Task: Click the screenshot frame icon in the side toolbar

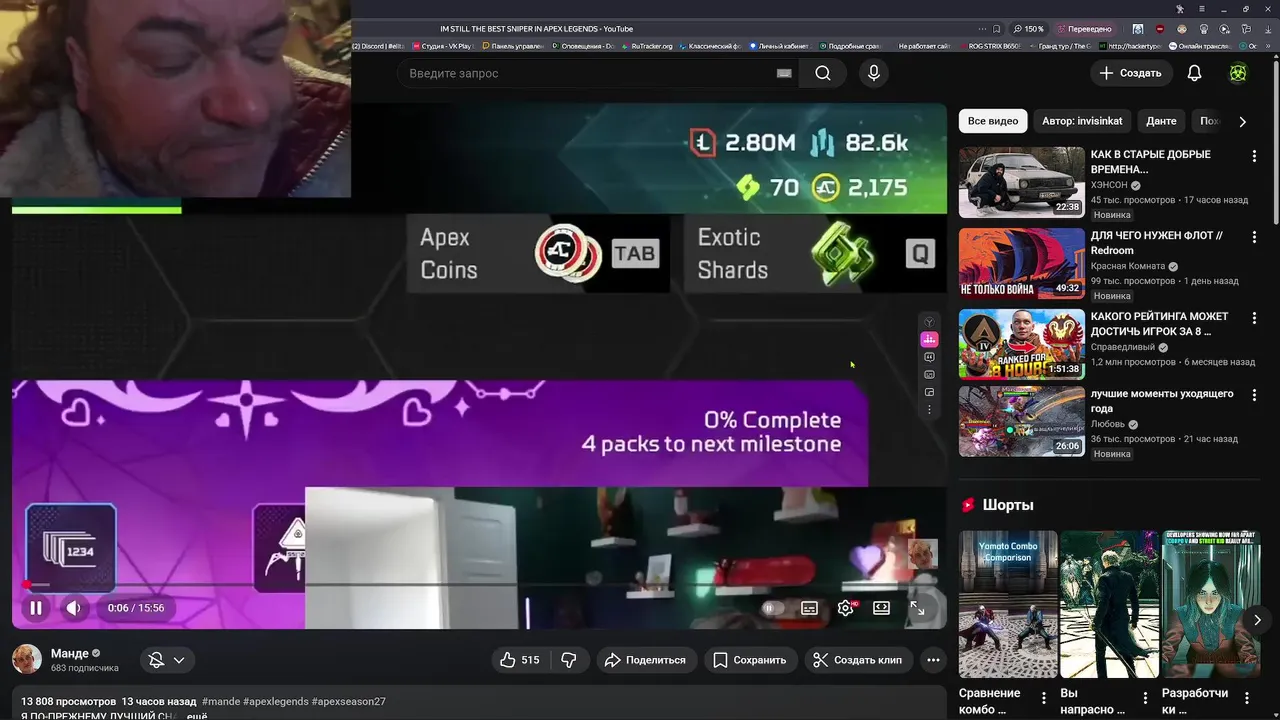Action: [x=929, y=374]
